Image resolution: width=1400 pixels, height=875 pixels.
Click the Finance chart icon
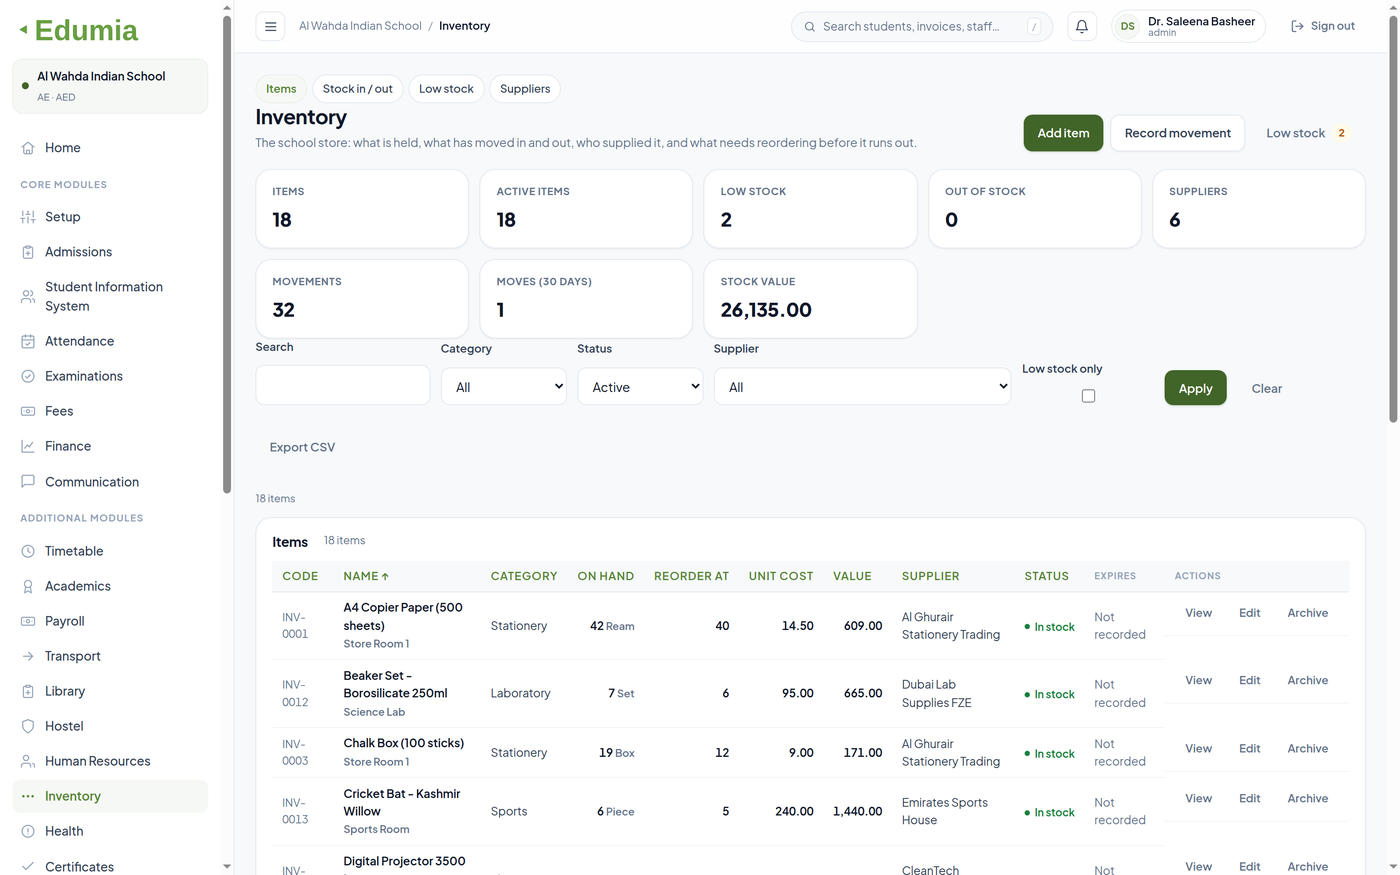pyautogui.click(x=28, y=446)
